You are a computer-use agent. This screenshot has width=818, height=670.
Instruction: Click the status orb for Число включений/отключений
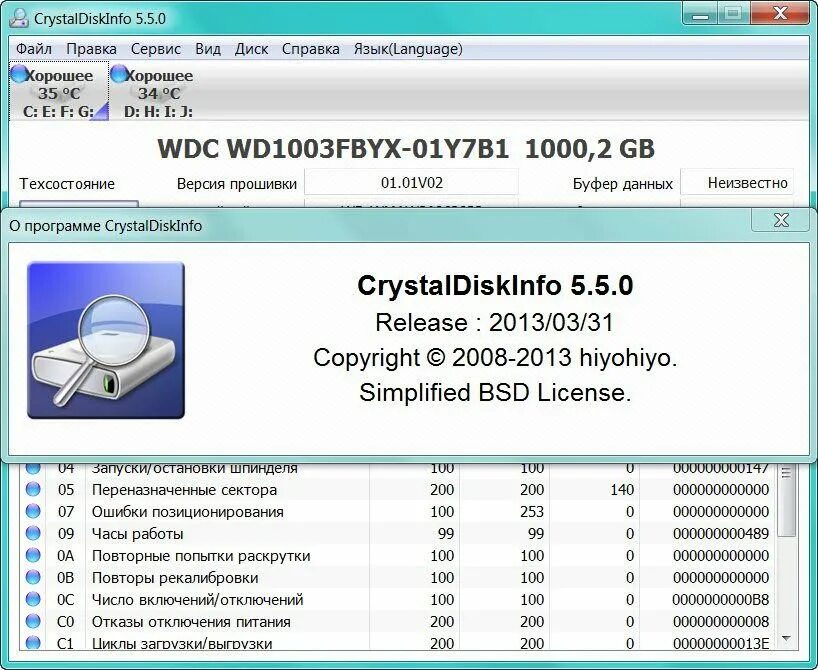(33, 599)
